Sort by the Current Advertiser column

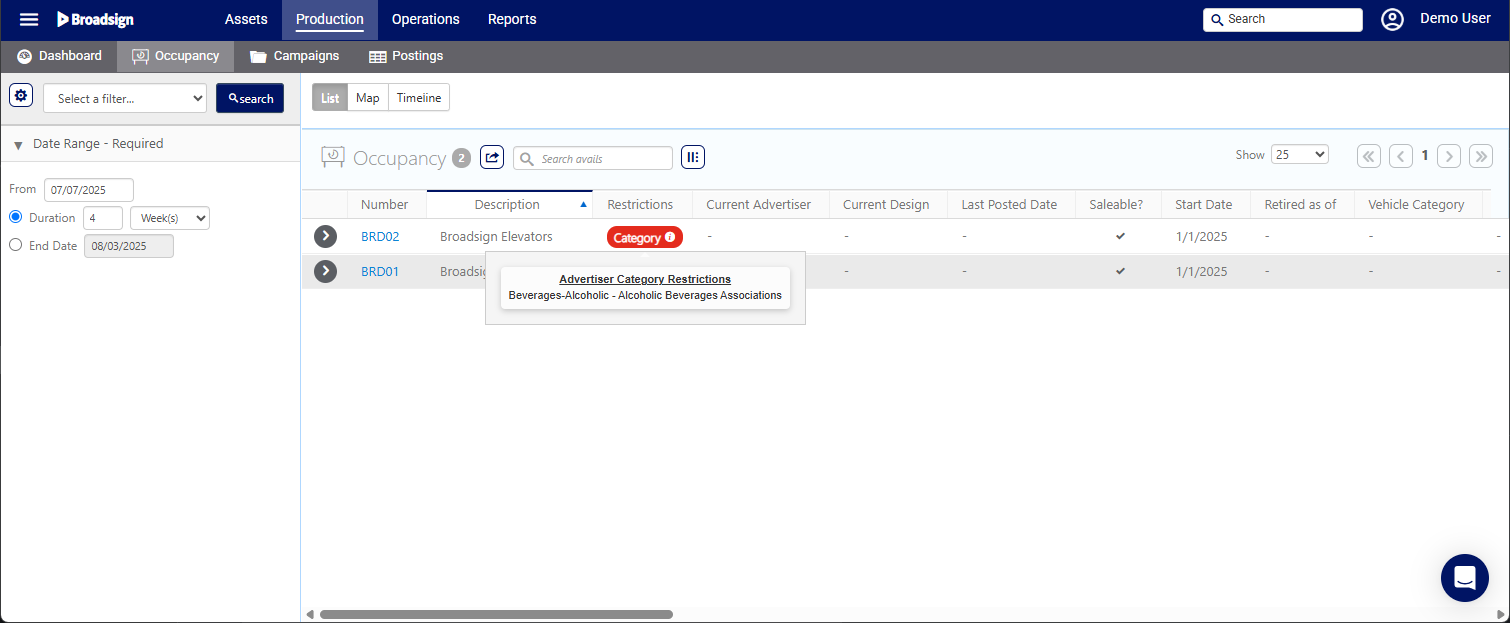pos(759,204)
